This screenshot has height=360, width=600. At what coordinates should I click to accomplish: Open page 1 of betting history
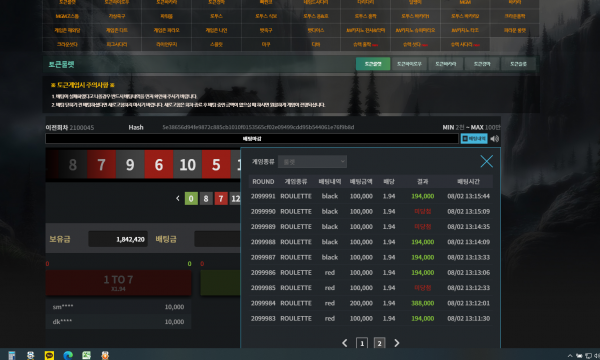pyautogui.click(x=362, y=343)
